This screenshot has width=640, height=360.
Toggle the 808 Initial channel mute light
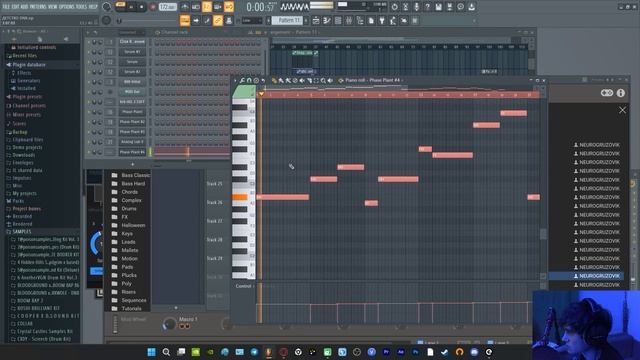[89, 82]
